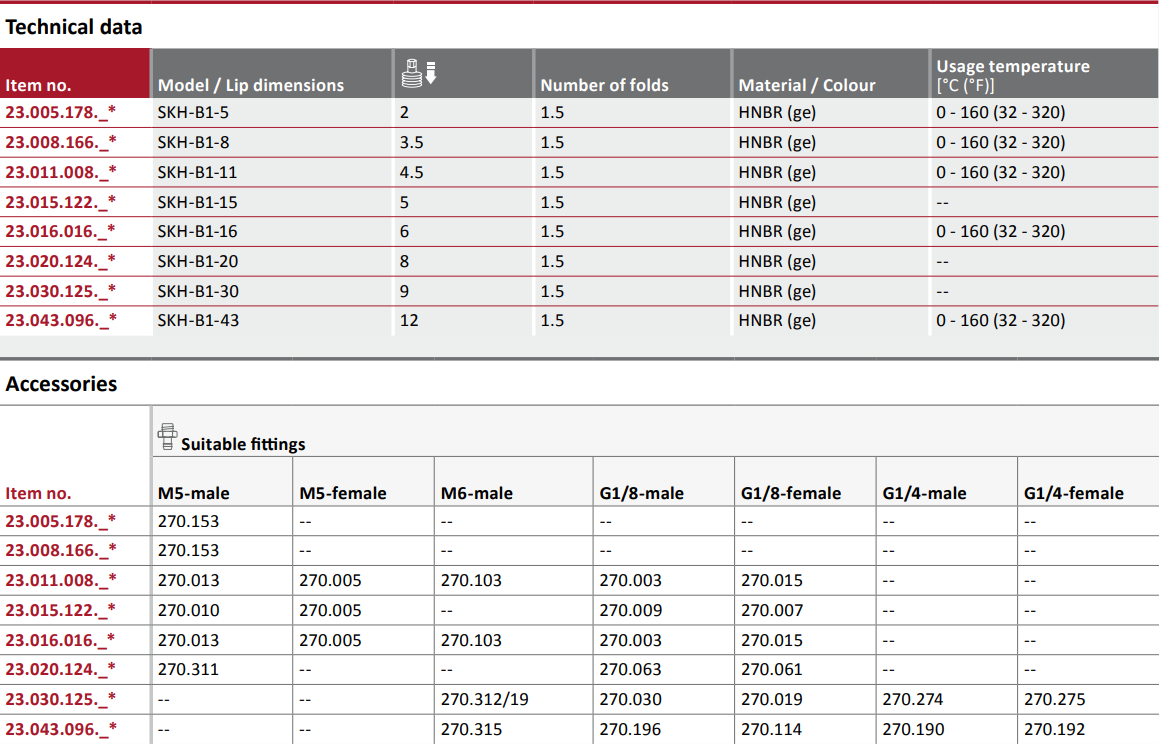Click the stroke icon in the technical data header
Screen dimensions: 1159x744
[x=418, y=74]
